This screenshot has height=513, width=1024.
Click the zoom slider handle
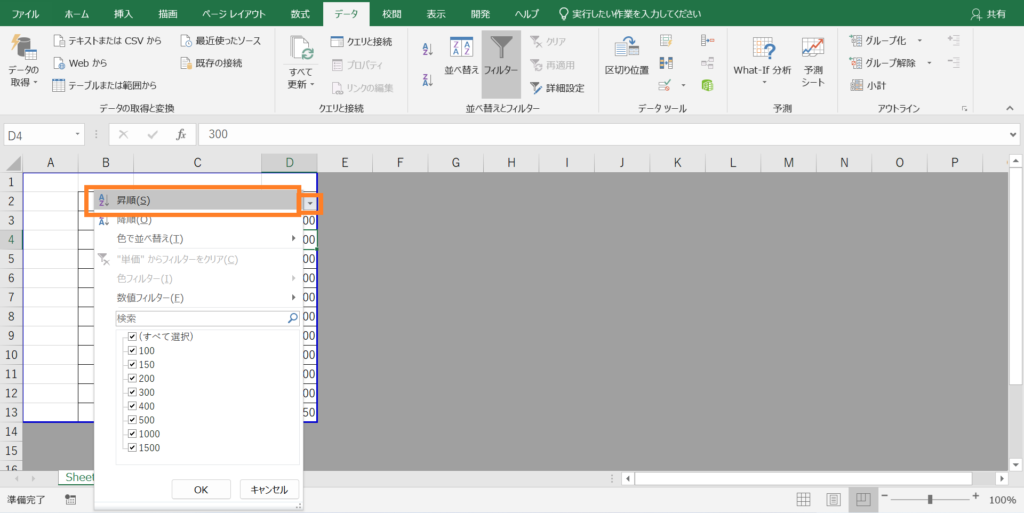click(x=929, y=500)
